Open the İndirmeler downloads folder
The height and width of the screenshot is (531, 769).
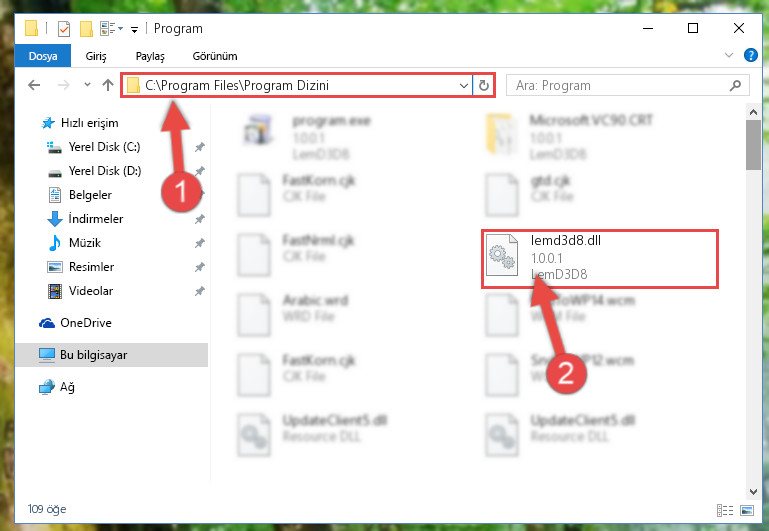coord(96,219)
